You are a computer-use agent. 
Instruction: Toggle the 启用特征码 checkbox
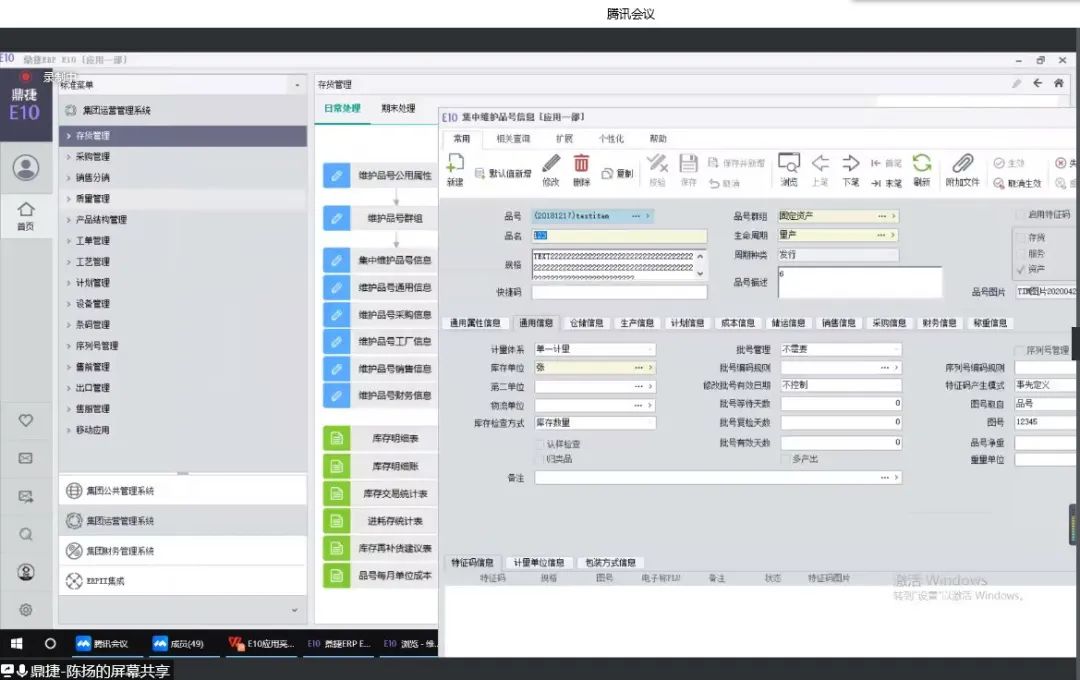click(x=1020, y=215)
